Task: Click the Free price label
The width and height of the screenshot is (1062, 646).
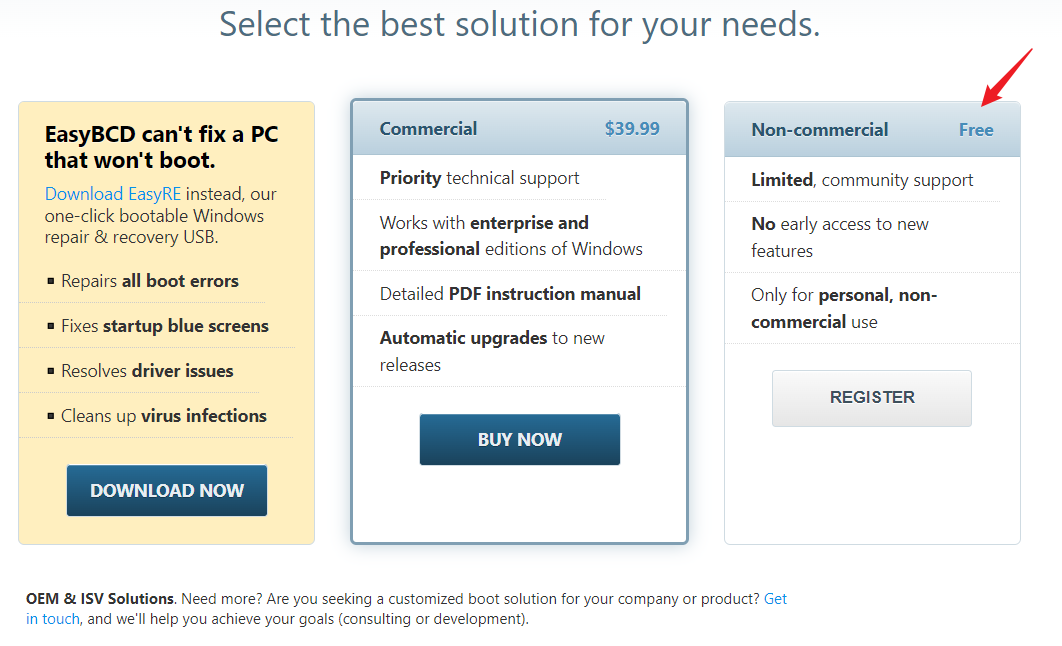Action: 976,129
